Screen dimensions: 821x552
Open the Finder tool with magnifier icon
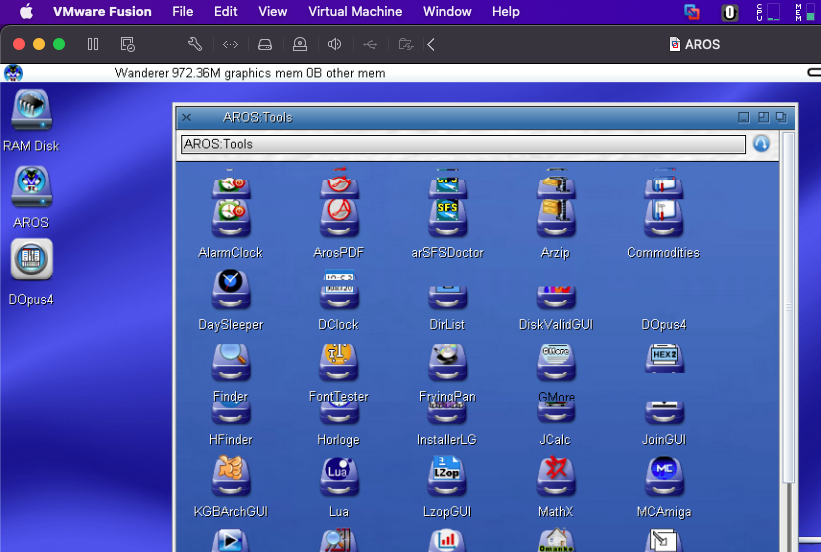point(230,363)
